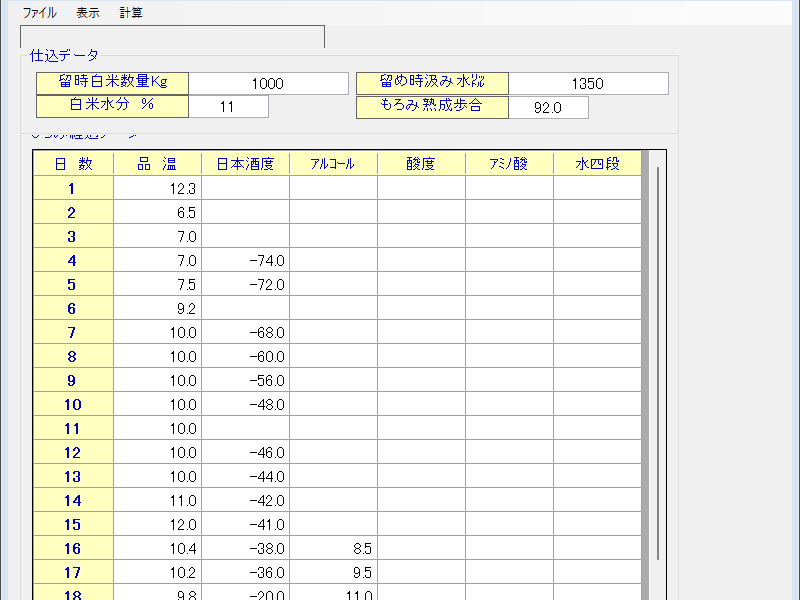Open the 表示 menu
Viewport: 800px width, 600px height.
click(x=88, y=13)
